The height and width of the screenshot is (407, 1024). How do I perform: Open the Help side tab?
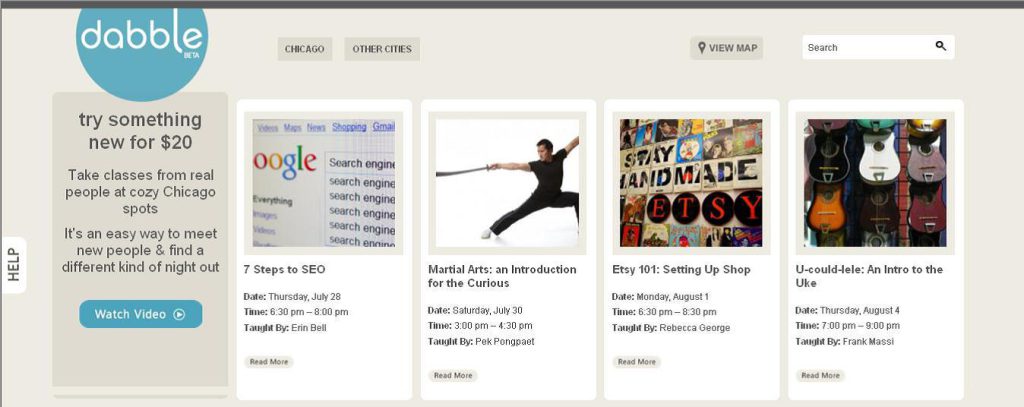tap(14, 265)
